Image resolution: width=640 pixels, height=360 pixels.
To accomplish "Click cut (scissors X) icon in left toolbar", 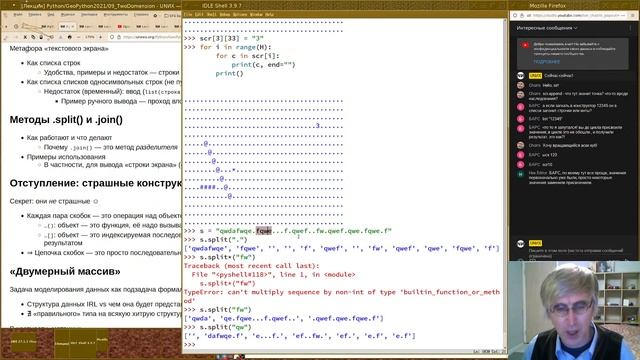I will click(x=25, y=37).
